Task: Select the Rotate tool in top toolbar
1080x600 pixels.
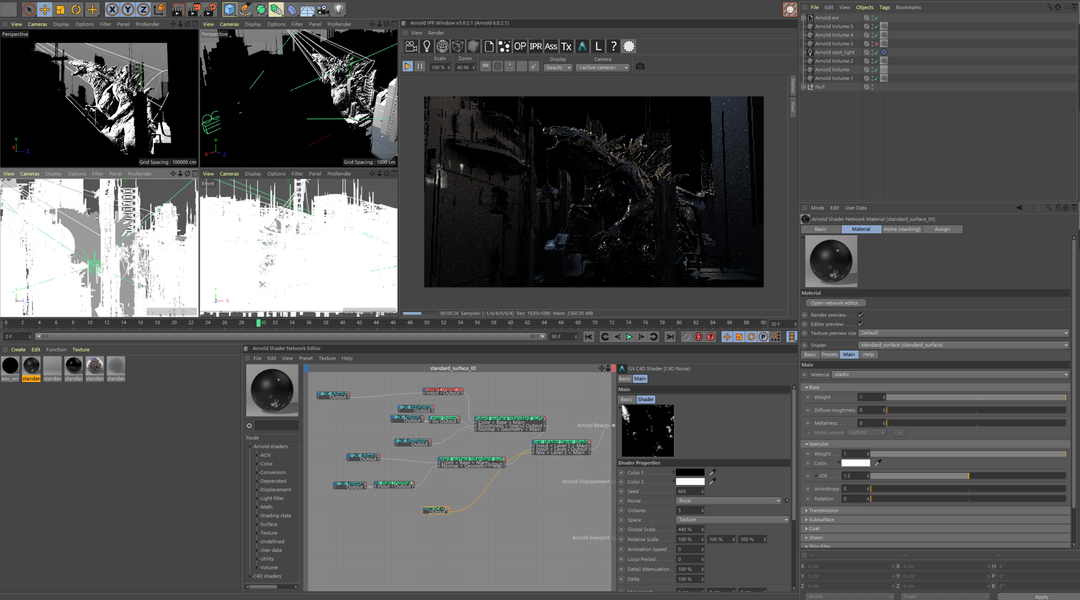Action: click(76, 10)
